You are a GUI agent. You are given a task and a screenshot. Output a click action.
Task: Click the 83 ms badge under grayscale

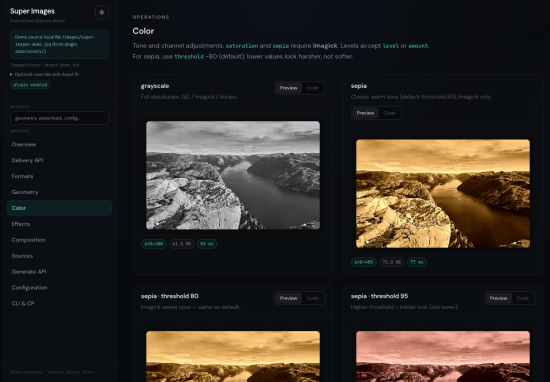(x=207, y=244)
